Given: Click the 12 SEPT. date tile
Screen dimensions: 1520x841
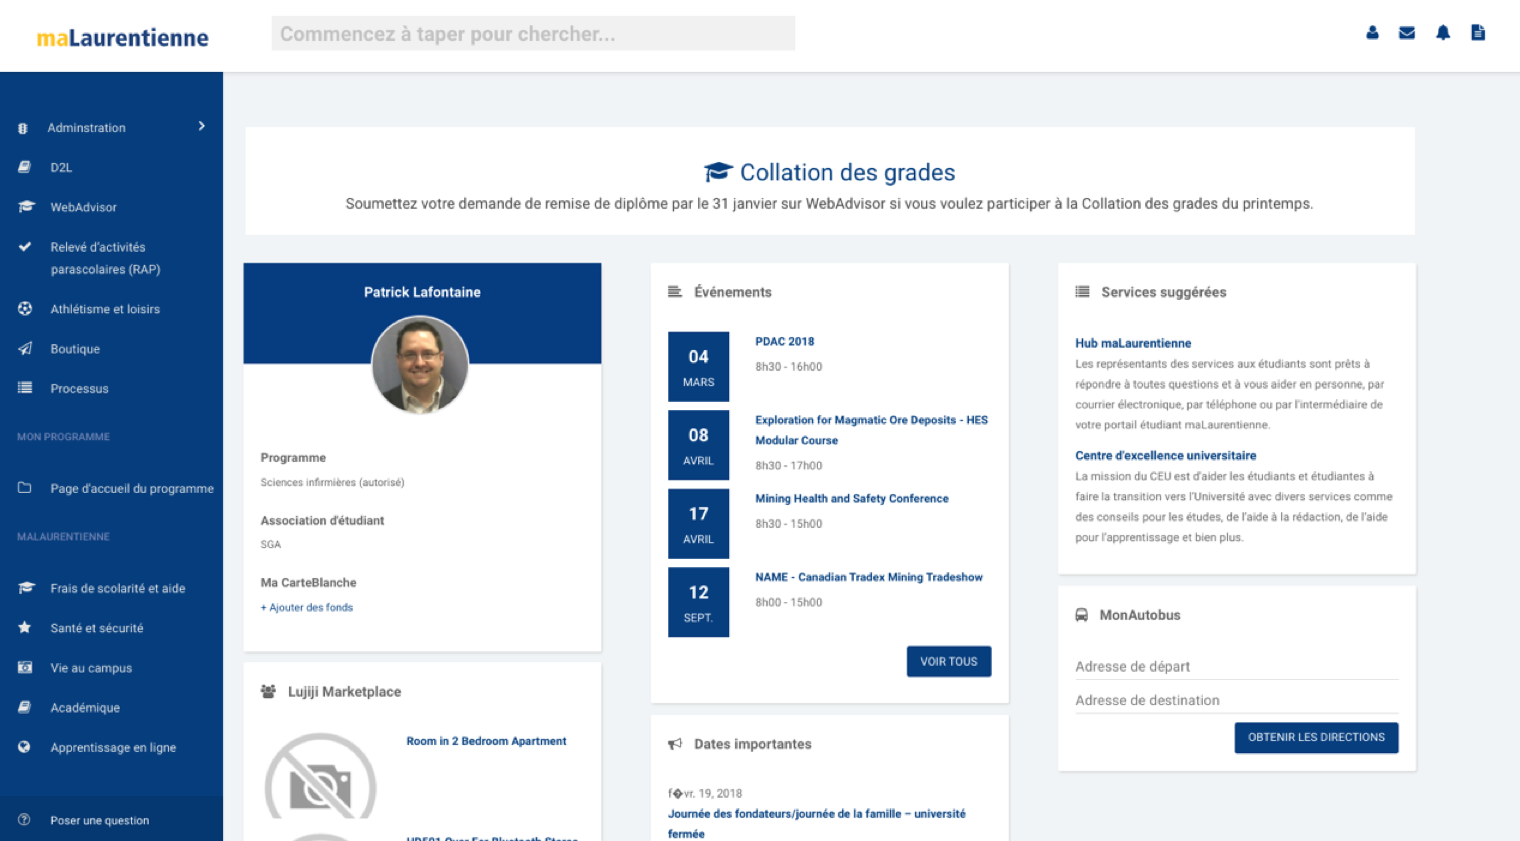Looking at the screenshot, I should click(698, 602).
